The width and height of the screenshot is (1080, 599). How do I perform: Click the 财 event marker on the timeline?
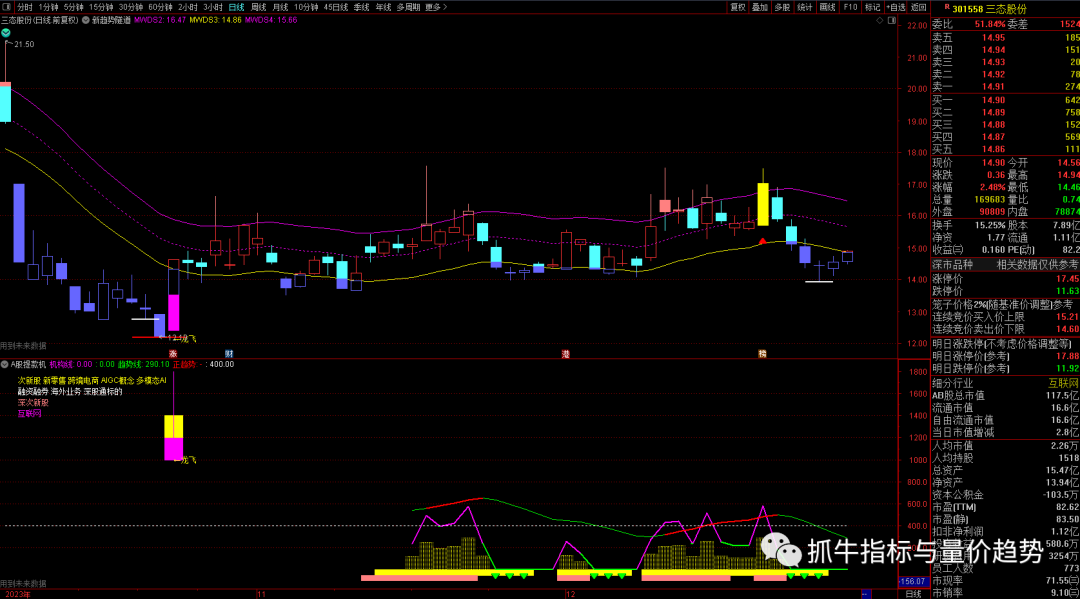click(229, 354)
